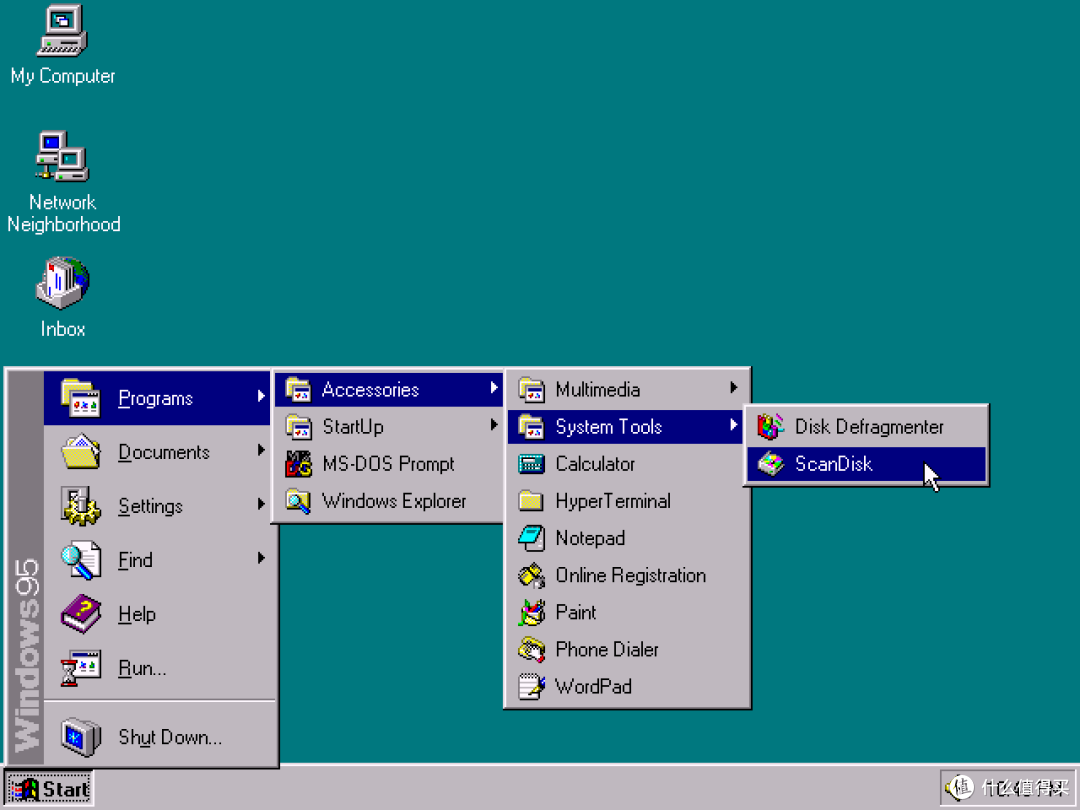The width and height of the screenshot is (1080, 810).
Task: Open the Accessories menu entry
Action: [389, 390]
